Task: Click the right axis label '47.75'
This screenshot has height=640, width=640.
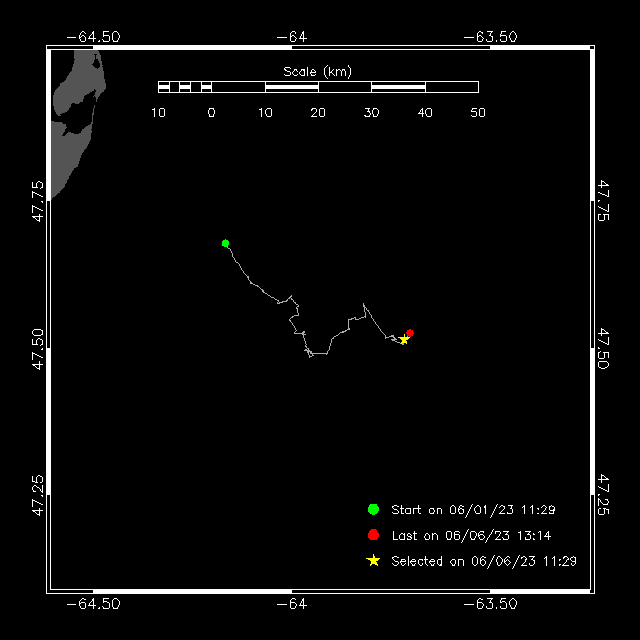Action: click(603, 200)
